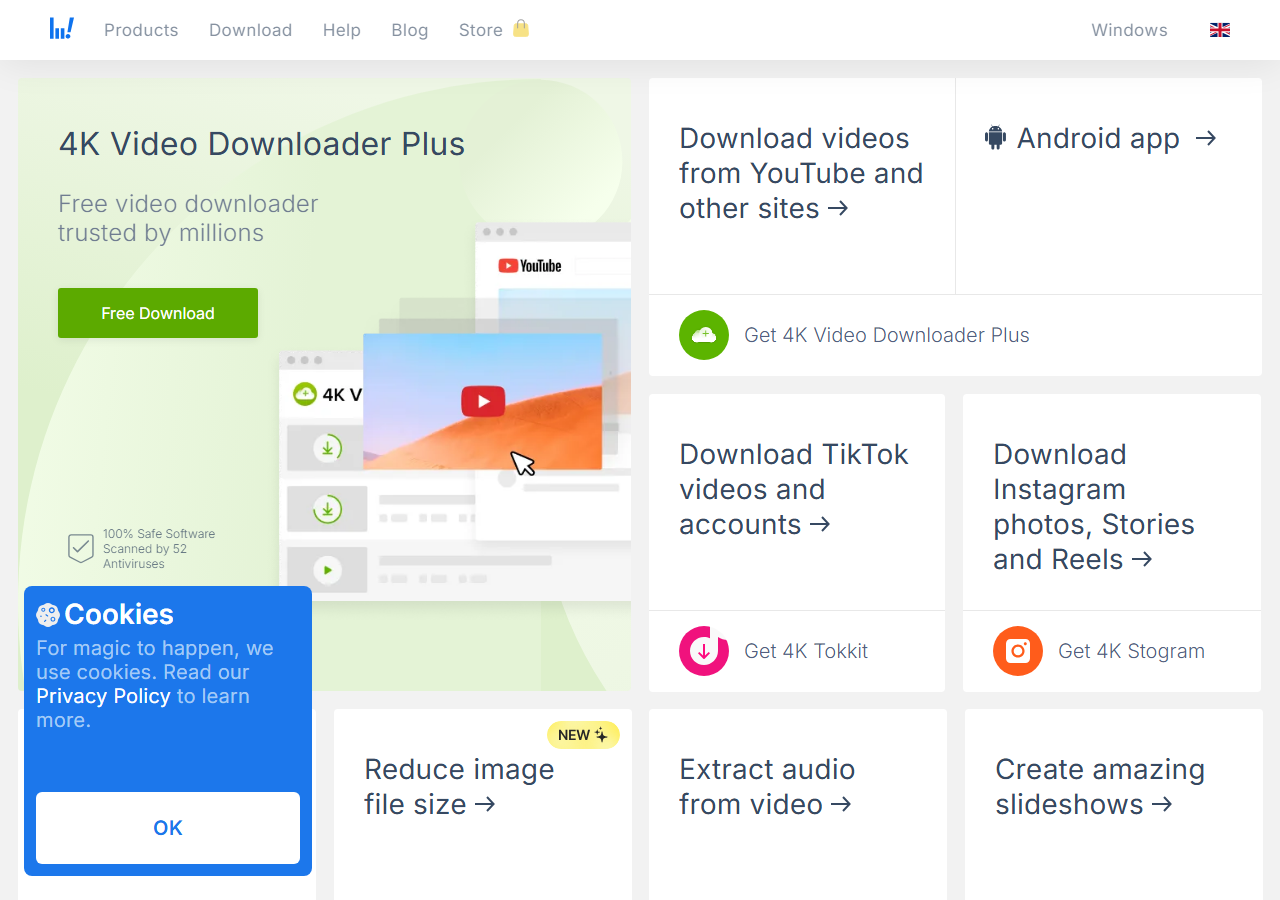The image size is (1280, 900).
Task: Accept cookies with the OK button
Action: coord(168,828)
